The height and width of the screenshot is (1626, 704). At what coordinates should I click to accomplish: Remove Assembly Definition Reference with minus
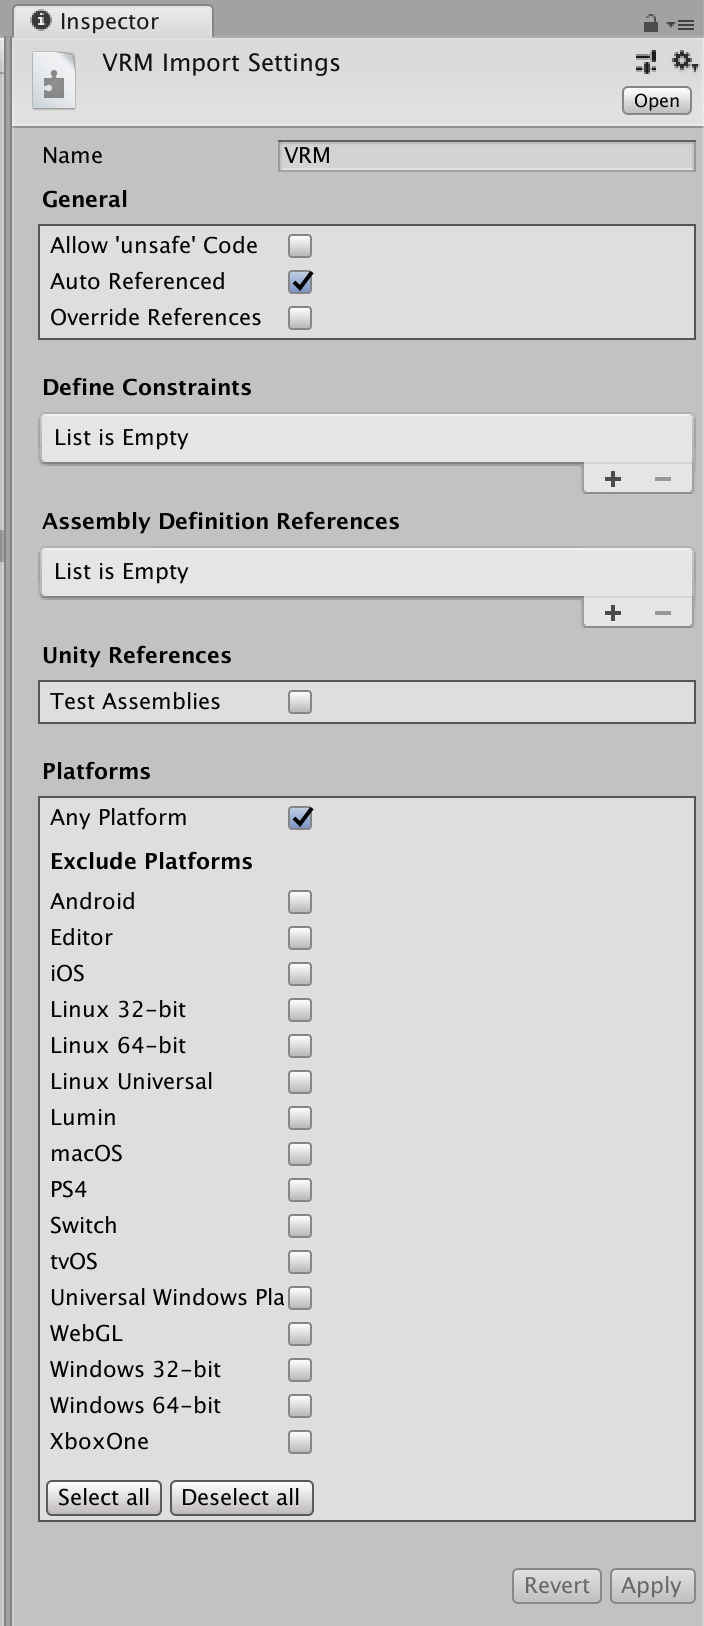click(x=663, y=613)
